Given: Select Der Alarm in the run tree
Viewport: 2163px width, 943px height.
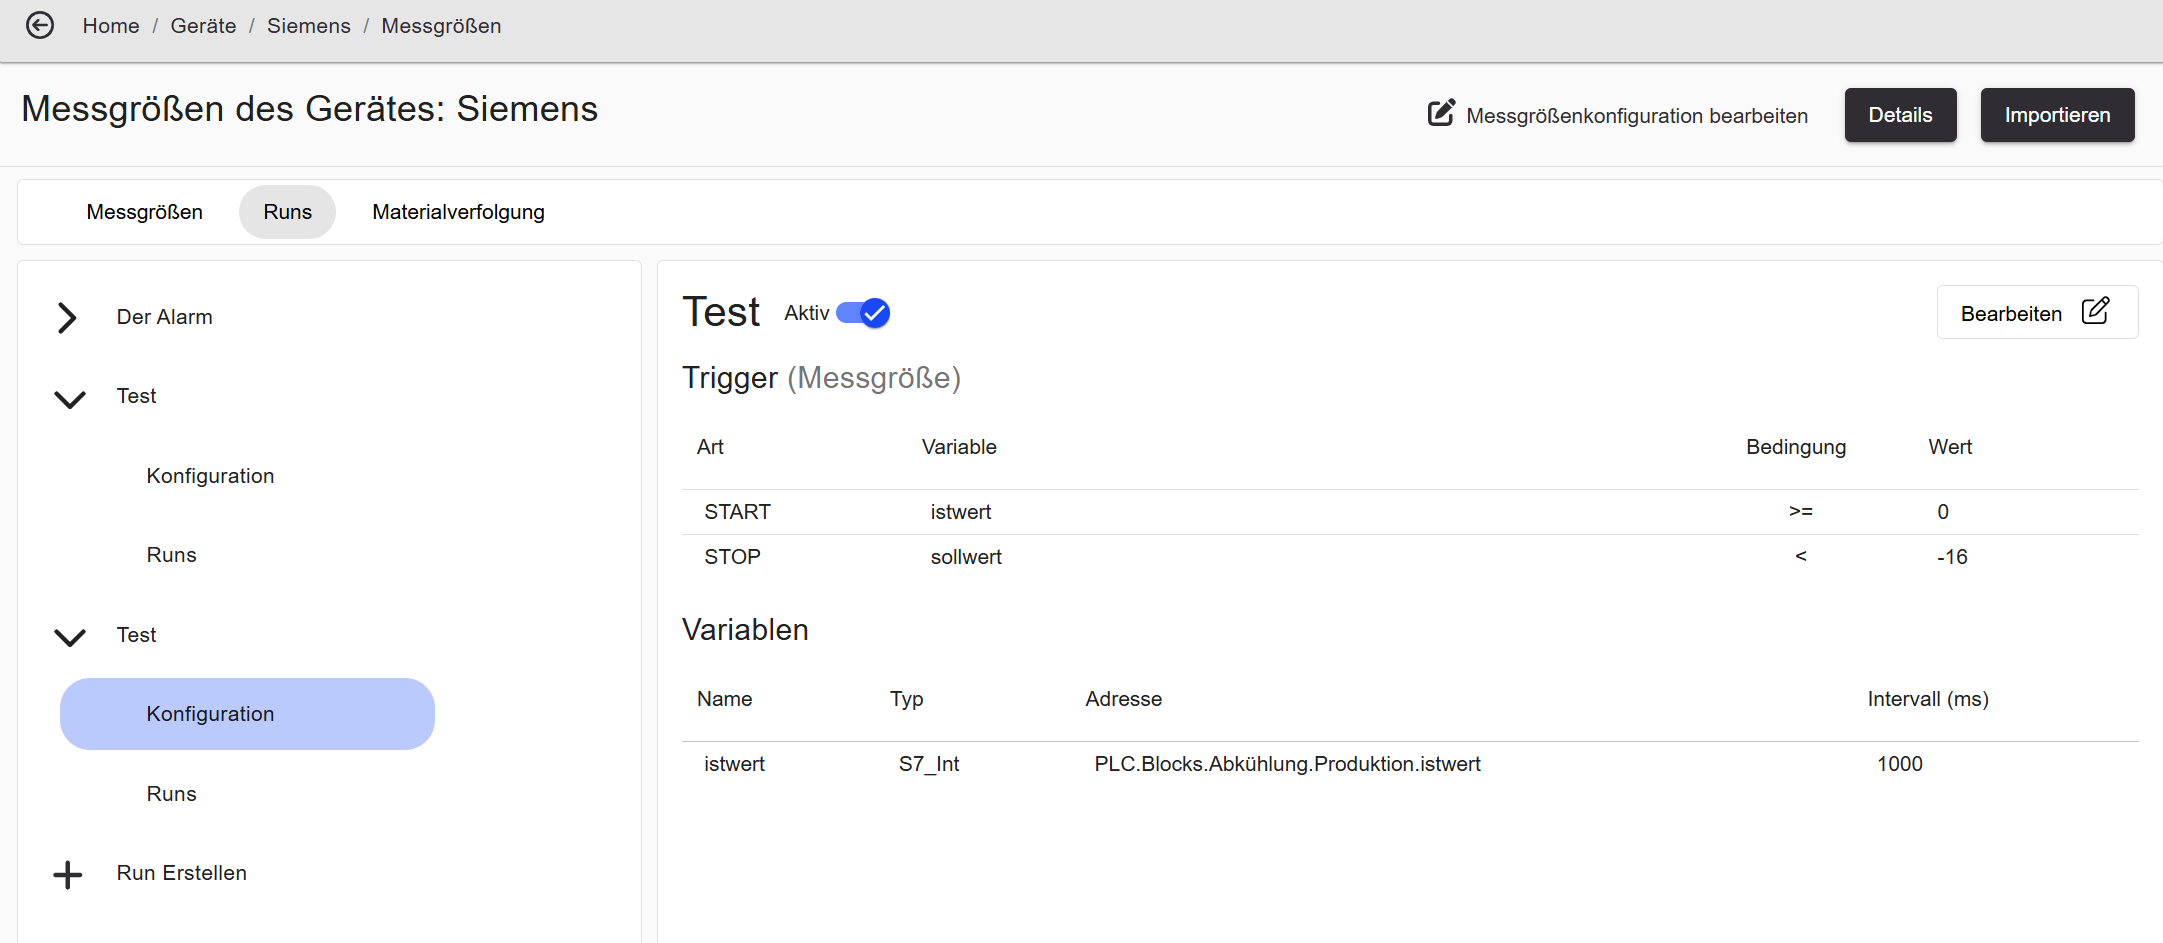Looking at the screenshot, I should click(165, 317).
